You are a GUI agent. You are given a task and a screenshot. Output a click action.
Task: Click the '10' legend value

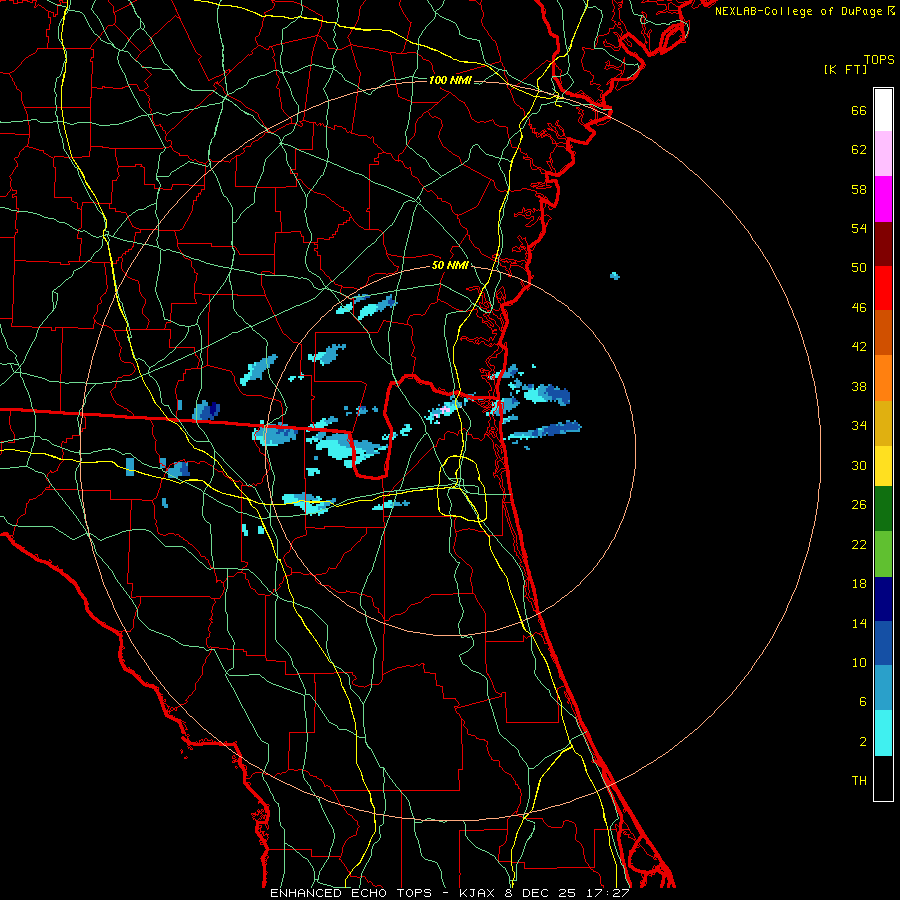tap(859, 663)
